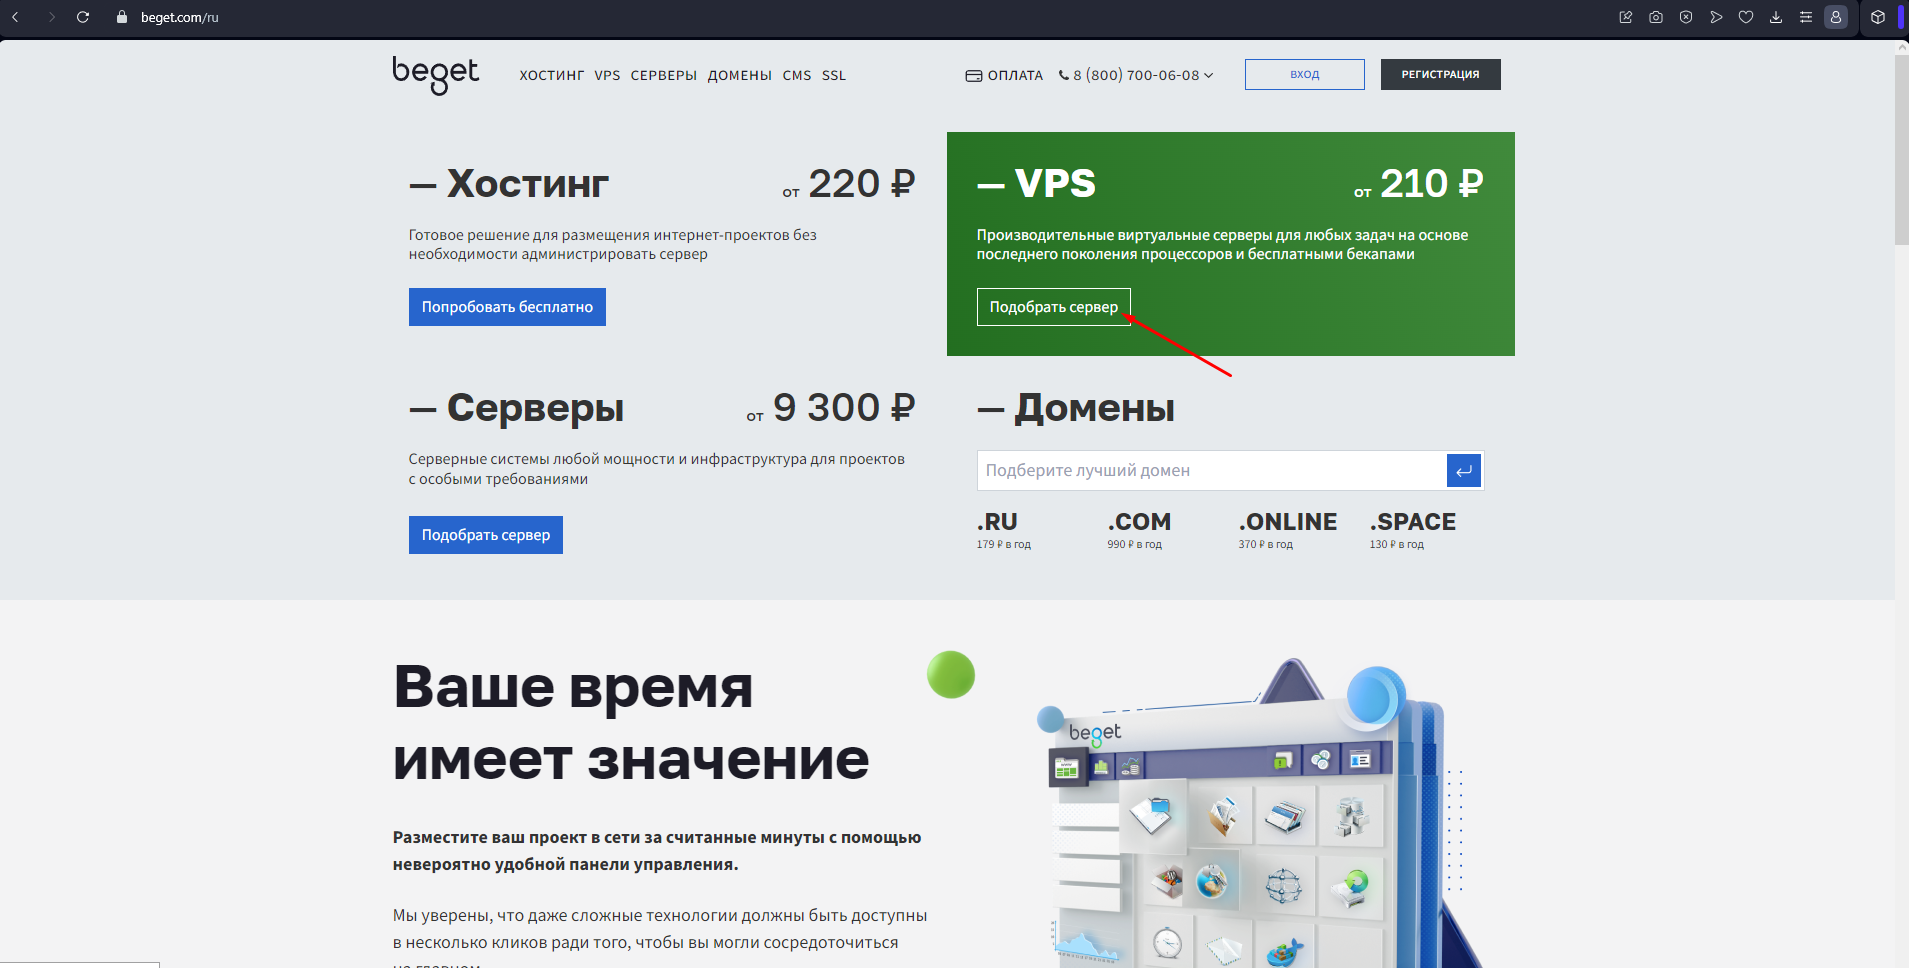1909x968 pixels.
Task: Open CMS menu item
Action: coord(797,75)
